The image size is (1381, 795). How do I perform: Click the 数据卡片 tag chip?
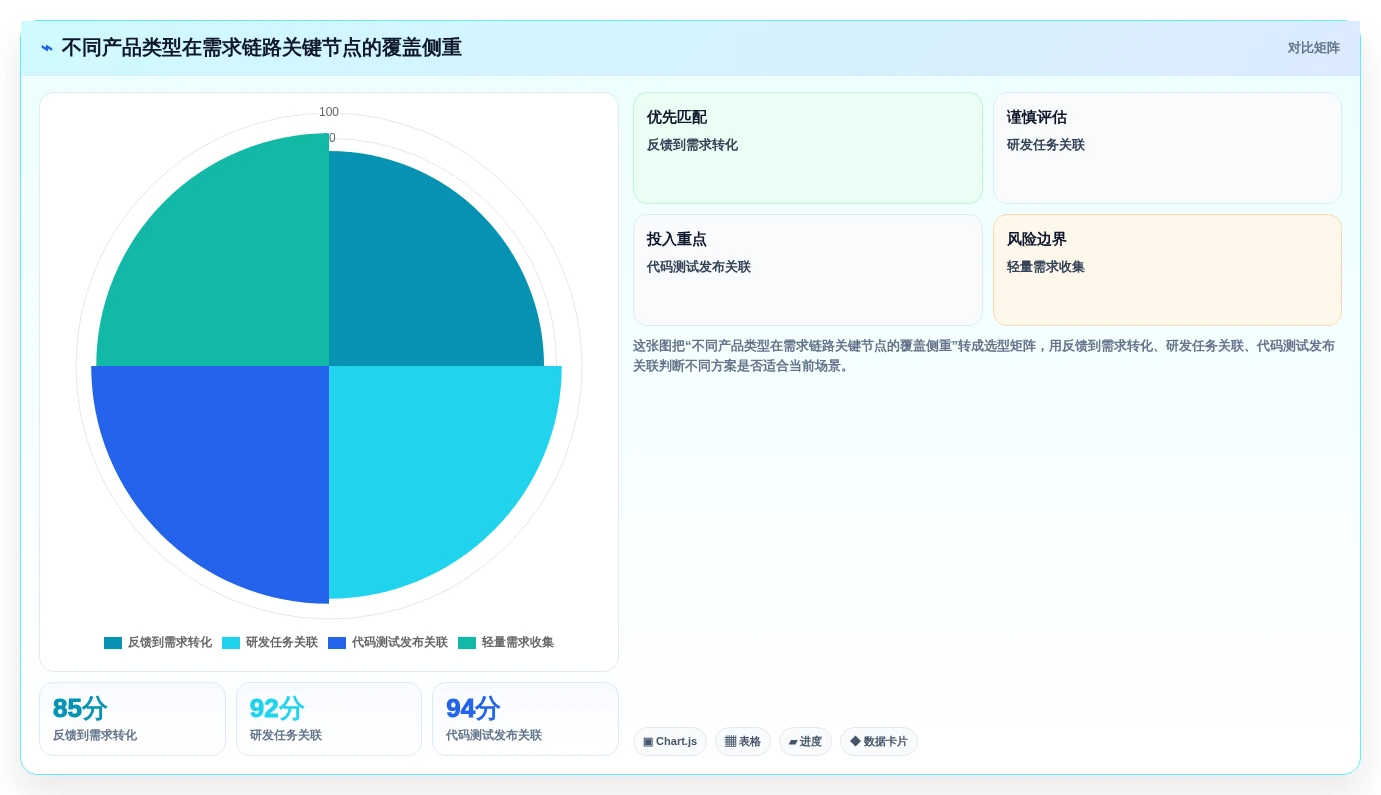[x=879, y=742]
